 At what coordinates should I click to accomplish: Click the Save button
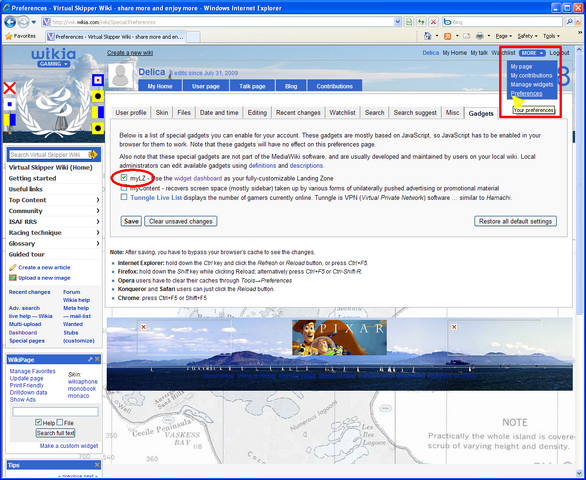pos(131,221)
